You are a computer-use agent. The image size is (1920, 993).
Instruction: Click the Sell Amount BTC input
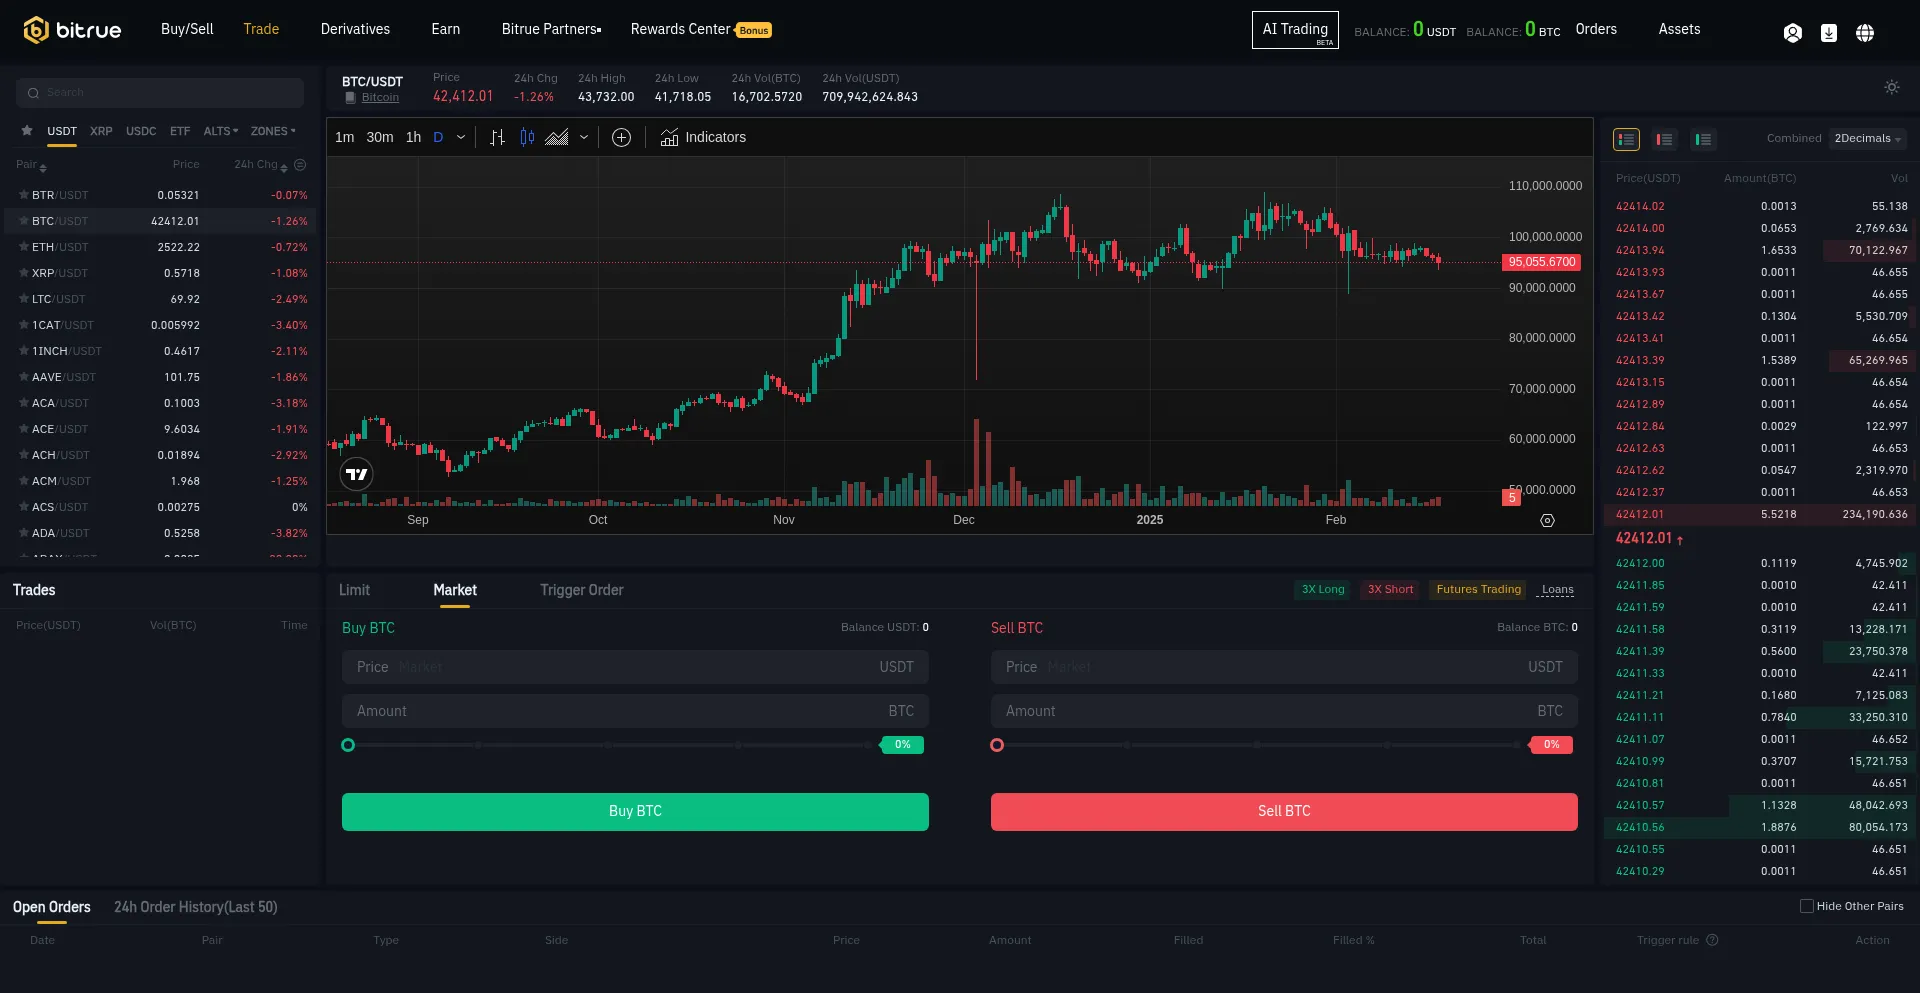coord(1284,711)
